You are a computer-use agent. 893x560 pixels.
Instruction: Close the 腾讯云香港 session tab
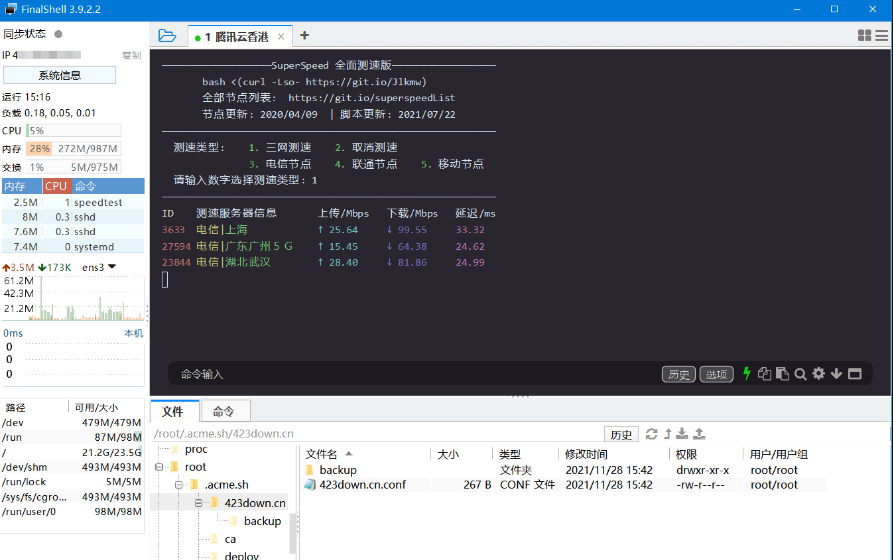pyautogui.click(x=281, y=36)
